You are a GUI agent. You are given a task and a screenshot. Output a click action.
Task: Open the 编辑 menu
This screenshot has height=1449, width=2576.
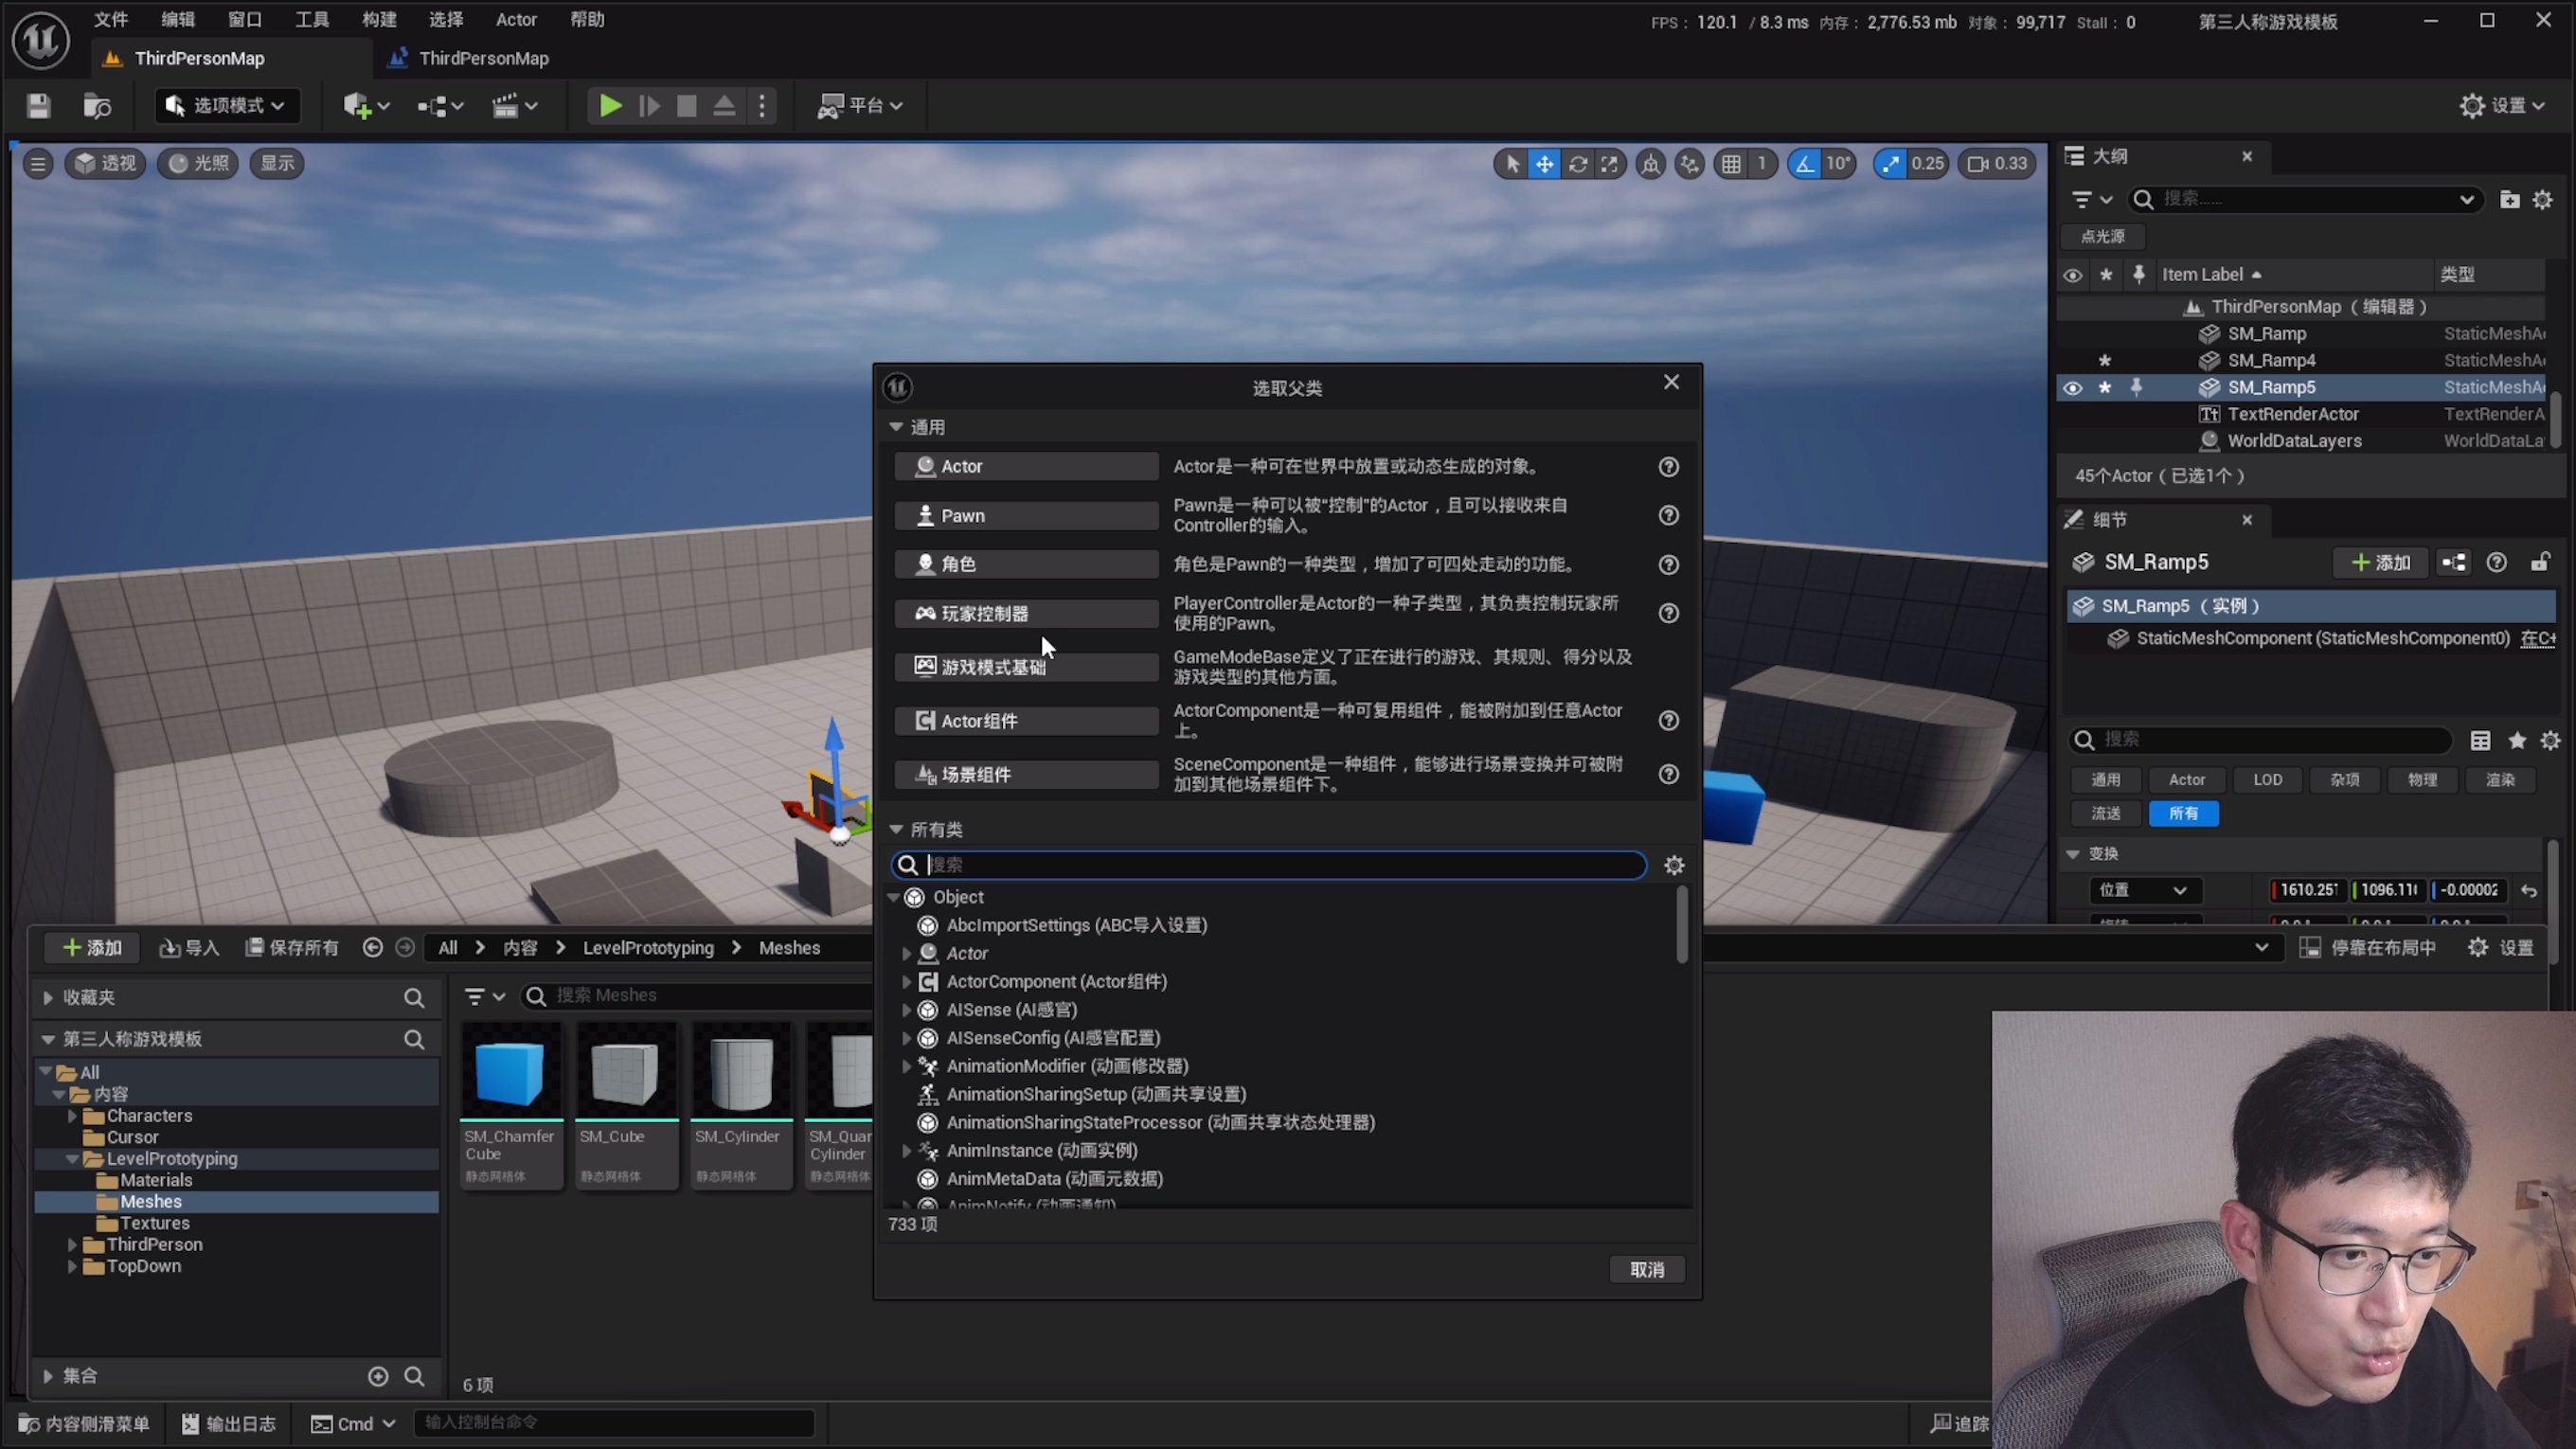178,20
